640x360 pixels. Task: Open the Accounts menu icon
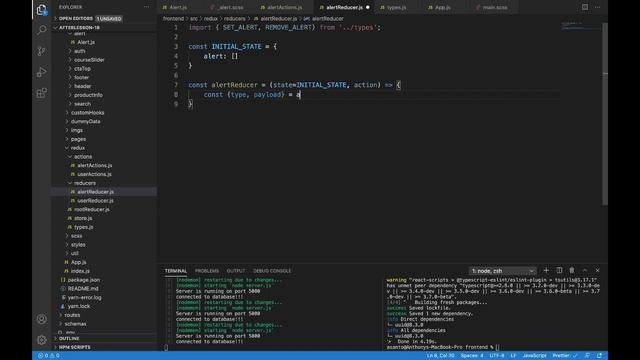click(41, 319)
